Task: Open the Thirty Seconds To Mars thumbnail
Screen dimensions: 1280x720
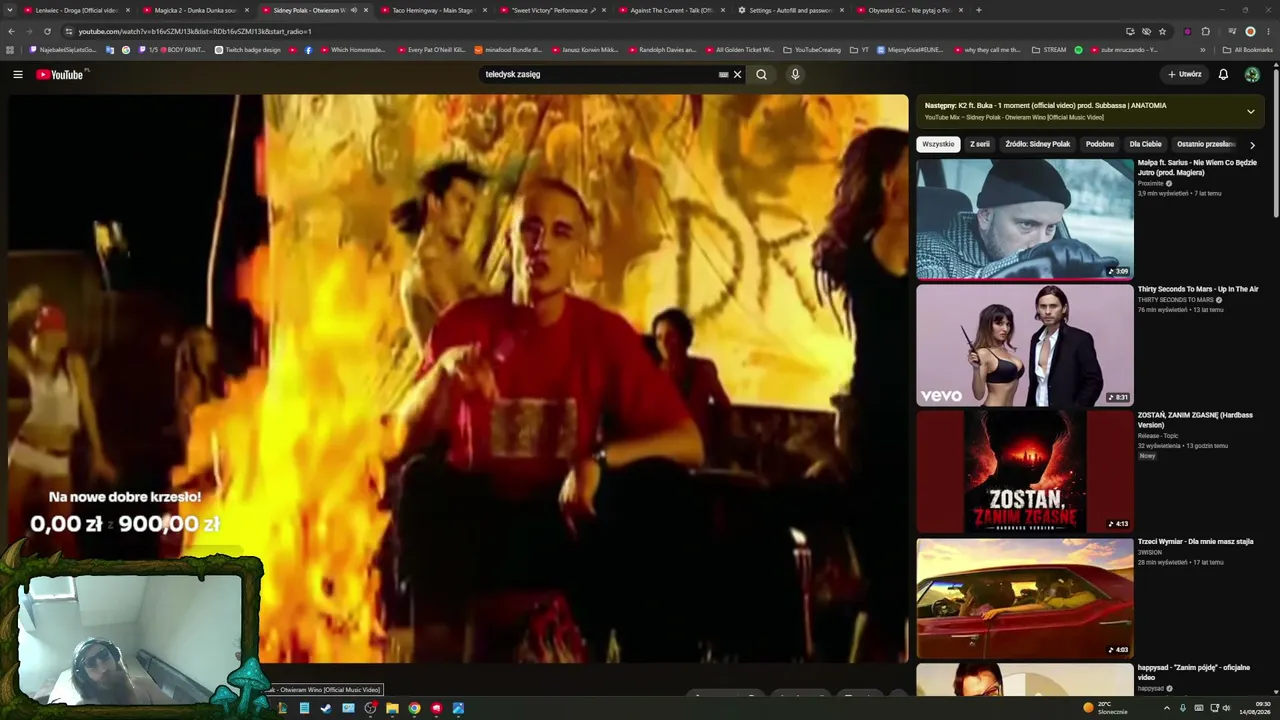Action: 1025,345
